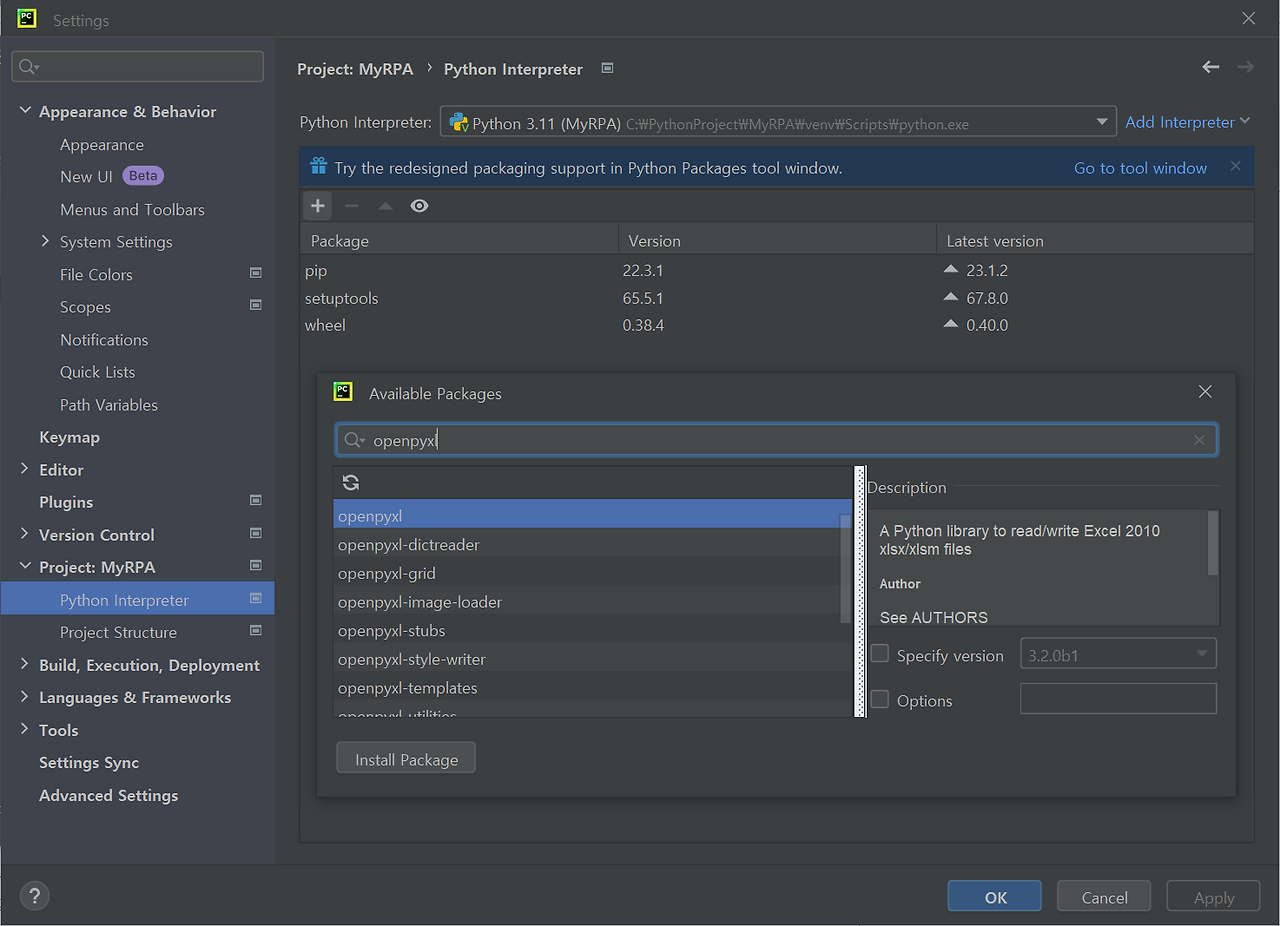Expand the Version Control section
Screen dimensions: 1280x926
pyautogui.click(x=25, y=534)
